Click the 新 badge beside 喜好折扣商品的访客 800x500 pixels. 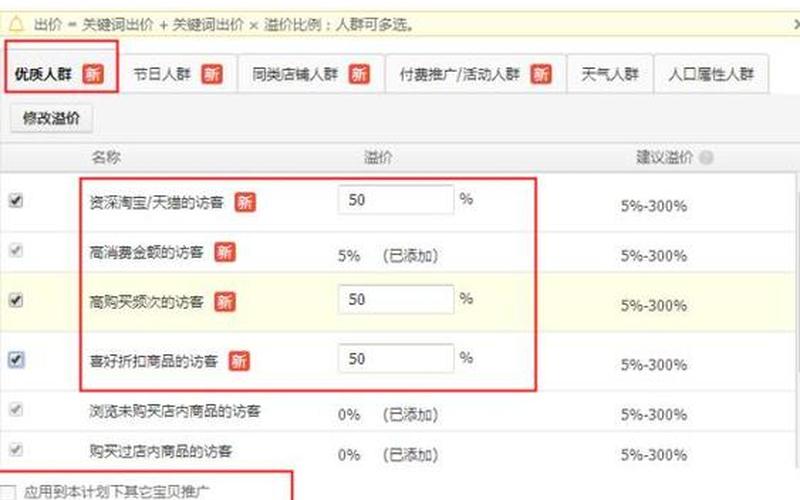click(239, 361)
